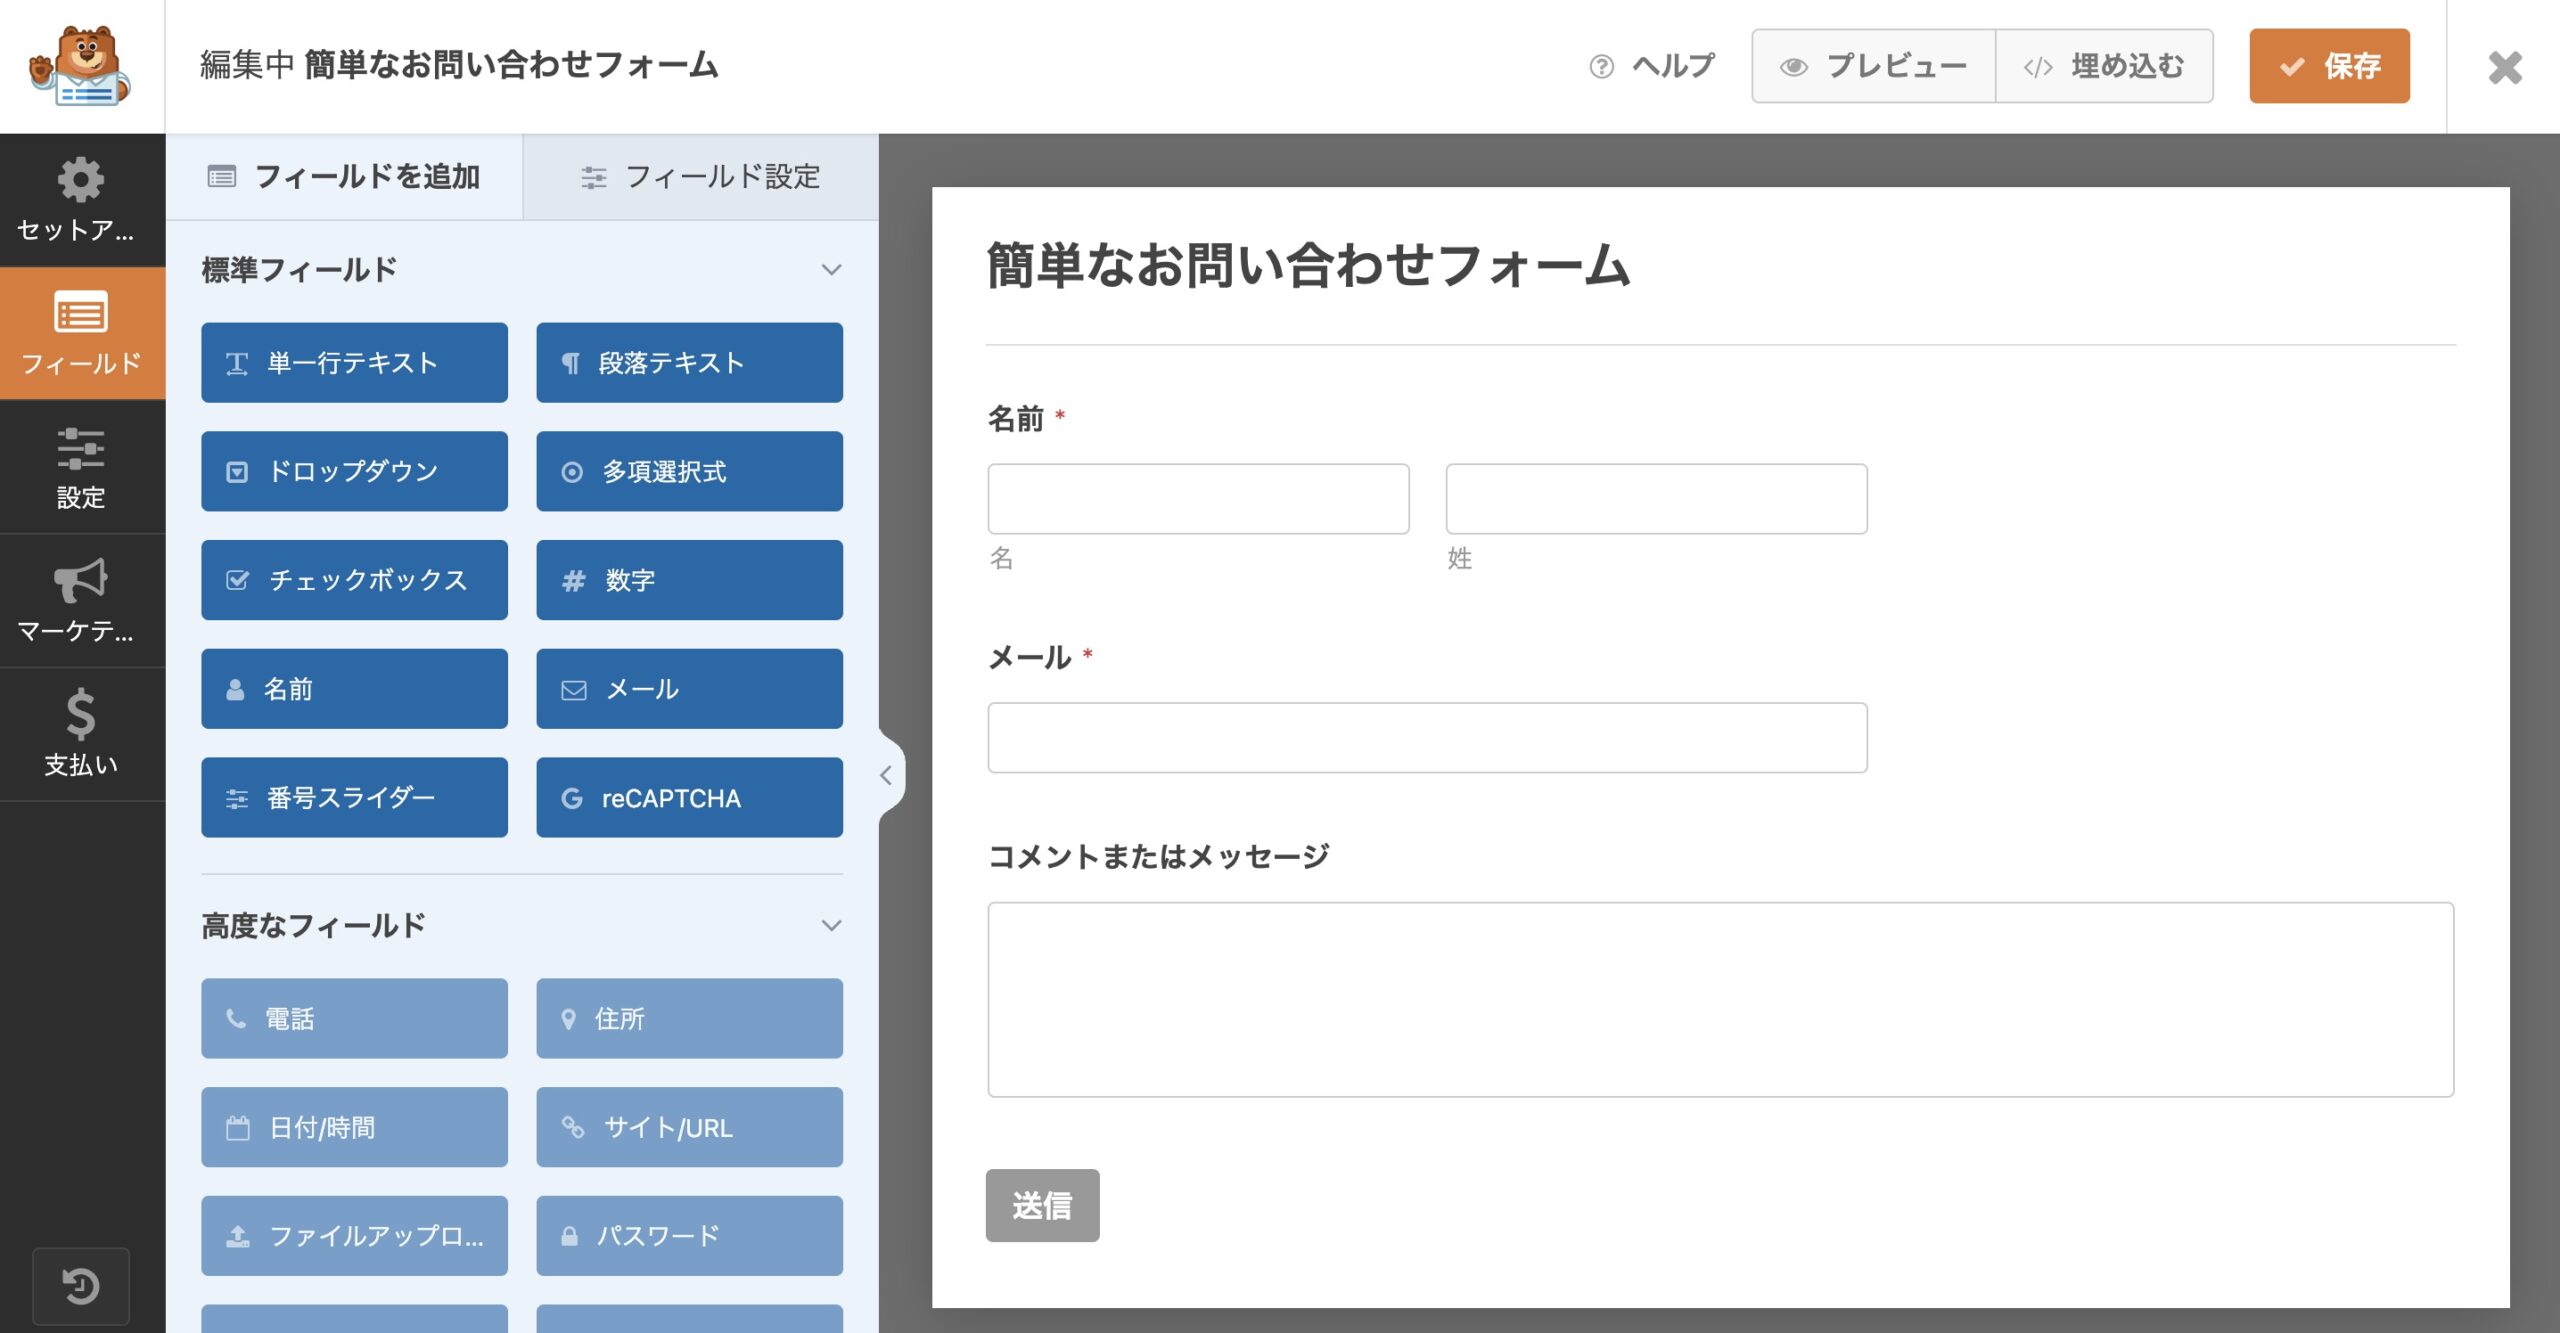This screenshot has height=1333, width=2560.
Task: Select the フィールドを追加 tab
Action: click(x=344, y=177)
